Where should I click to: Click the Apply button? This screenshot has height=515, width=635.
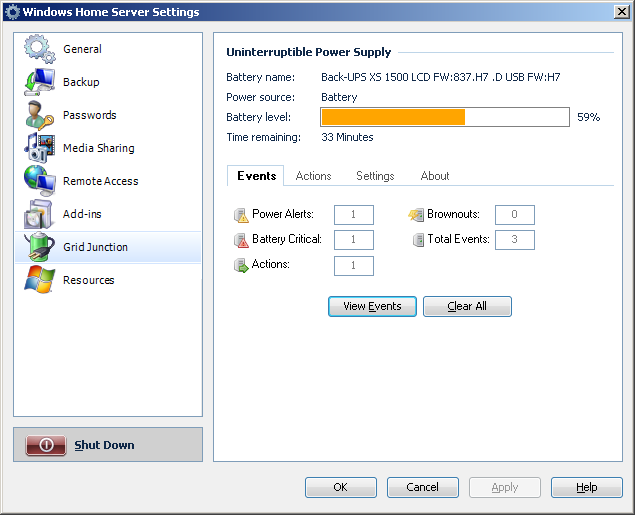pos(505,487)
